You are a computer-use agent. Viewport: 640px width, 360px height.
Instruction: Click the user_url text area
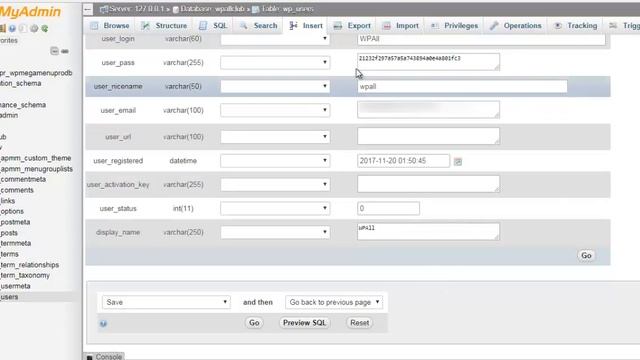coord(428,136)
